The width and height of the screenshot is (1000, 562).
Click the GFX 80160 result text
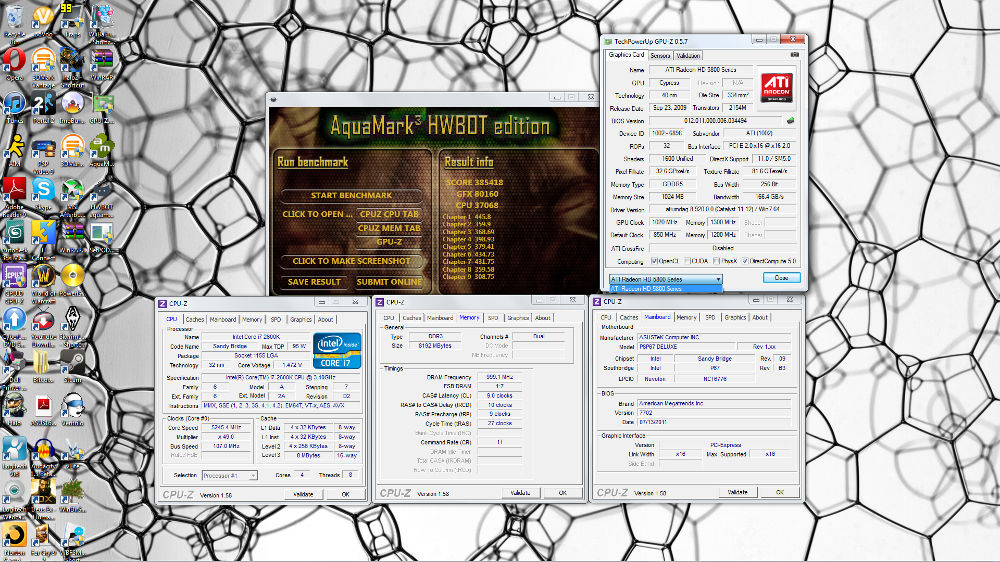pyautogui.click(x=477, y=194)
